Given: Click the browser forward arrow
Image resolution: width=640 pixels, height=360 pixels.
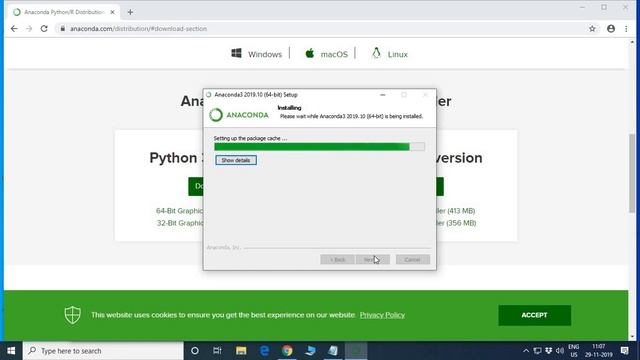Looking at the screenshot, I should [29, 29].
